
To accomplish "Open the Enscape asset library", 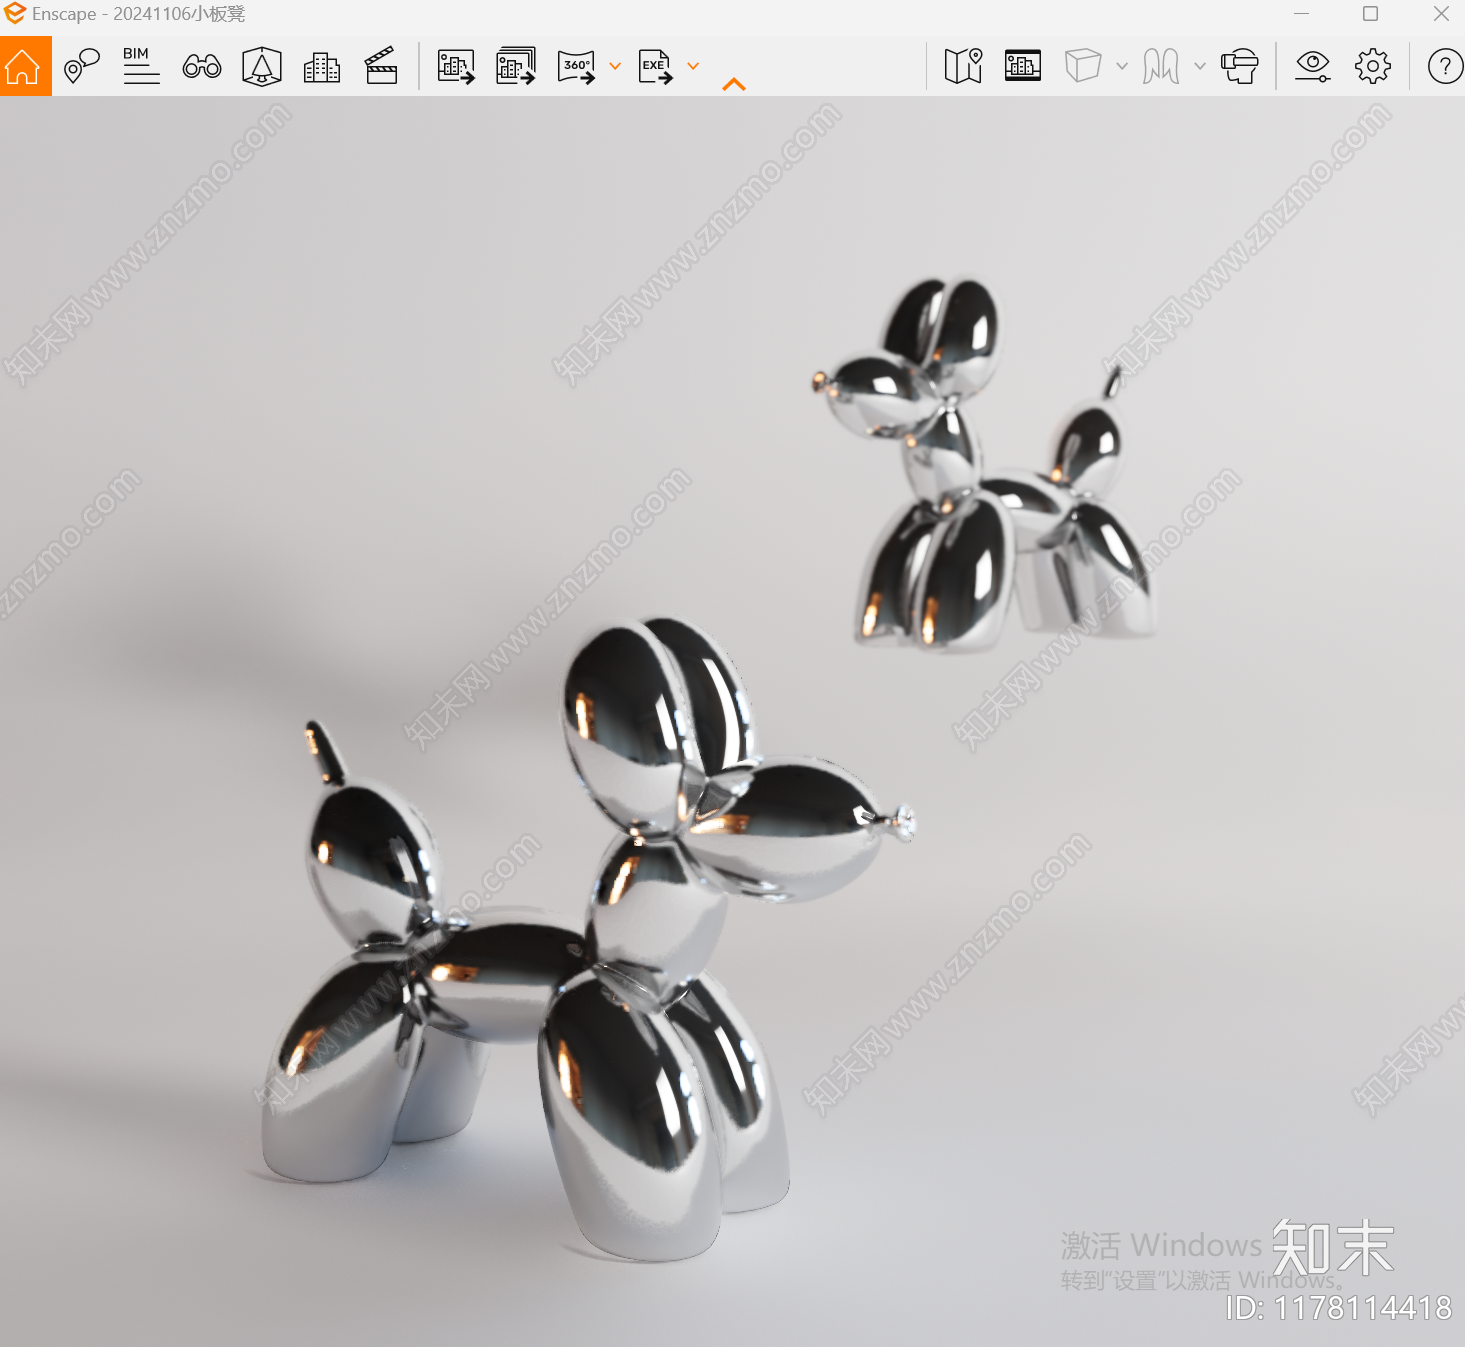I will click(1023, 66).
